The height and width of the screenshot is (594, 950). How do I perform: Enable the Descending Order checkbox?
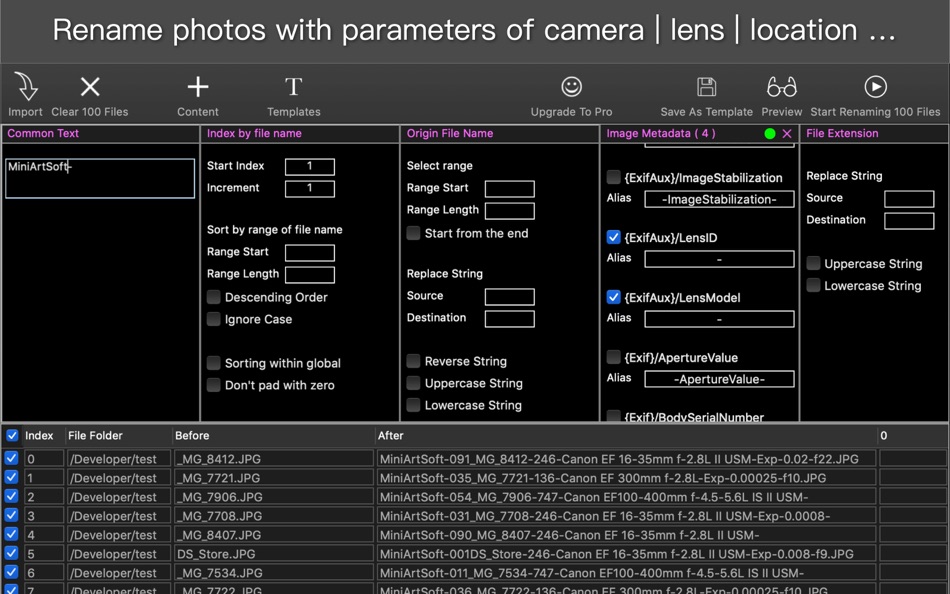[x=214, y=297]
